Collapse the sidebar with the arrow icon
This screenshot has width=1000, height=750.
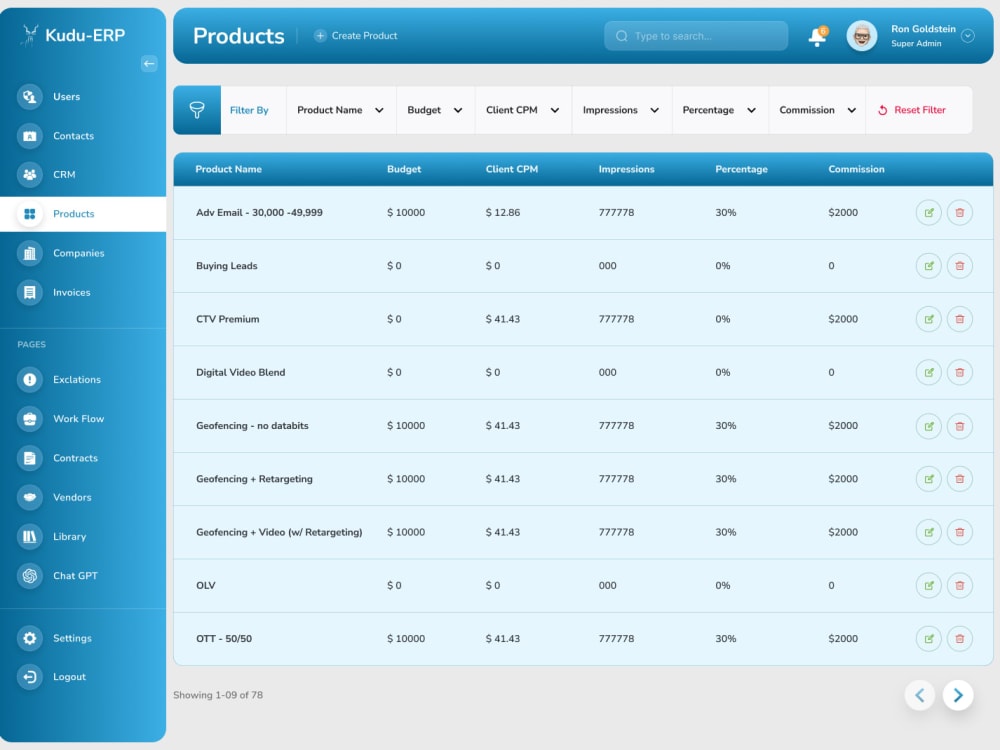(149, 63)
